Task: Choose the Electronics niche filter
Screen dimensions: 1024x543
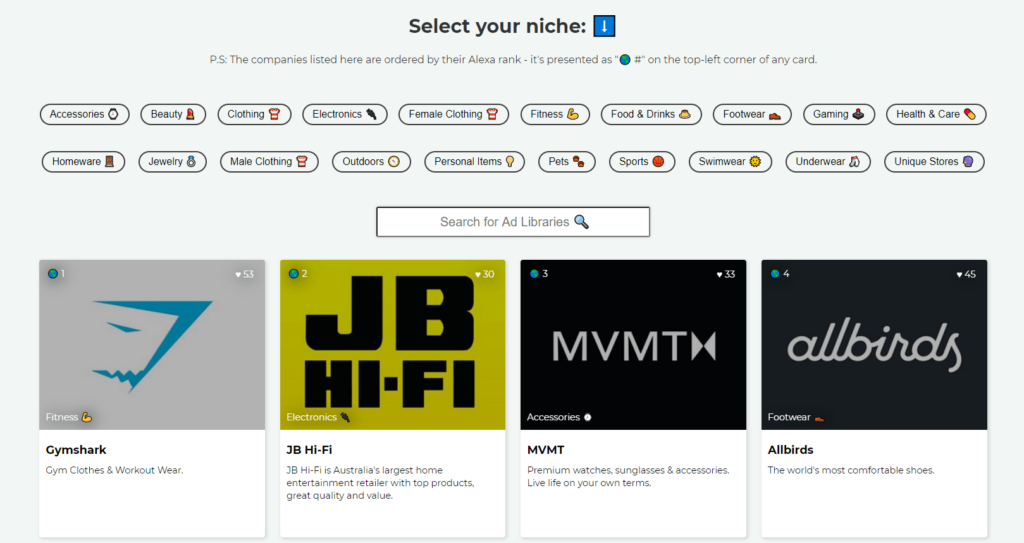Action: click(345, 114)
